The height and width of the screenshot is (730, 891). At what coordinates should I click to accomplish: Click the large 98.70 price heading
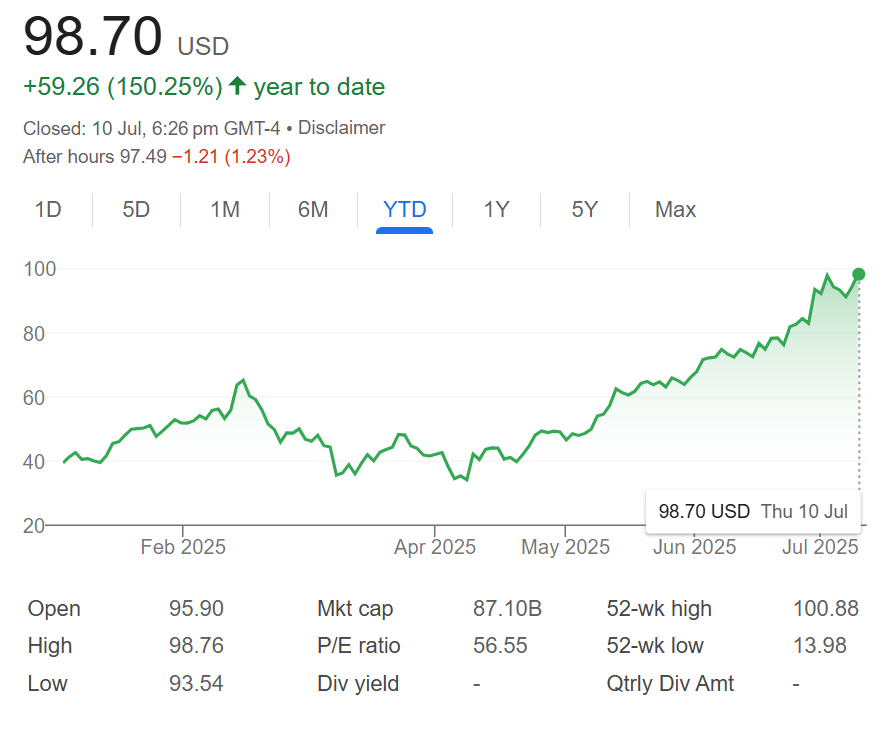pos(93,38)
